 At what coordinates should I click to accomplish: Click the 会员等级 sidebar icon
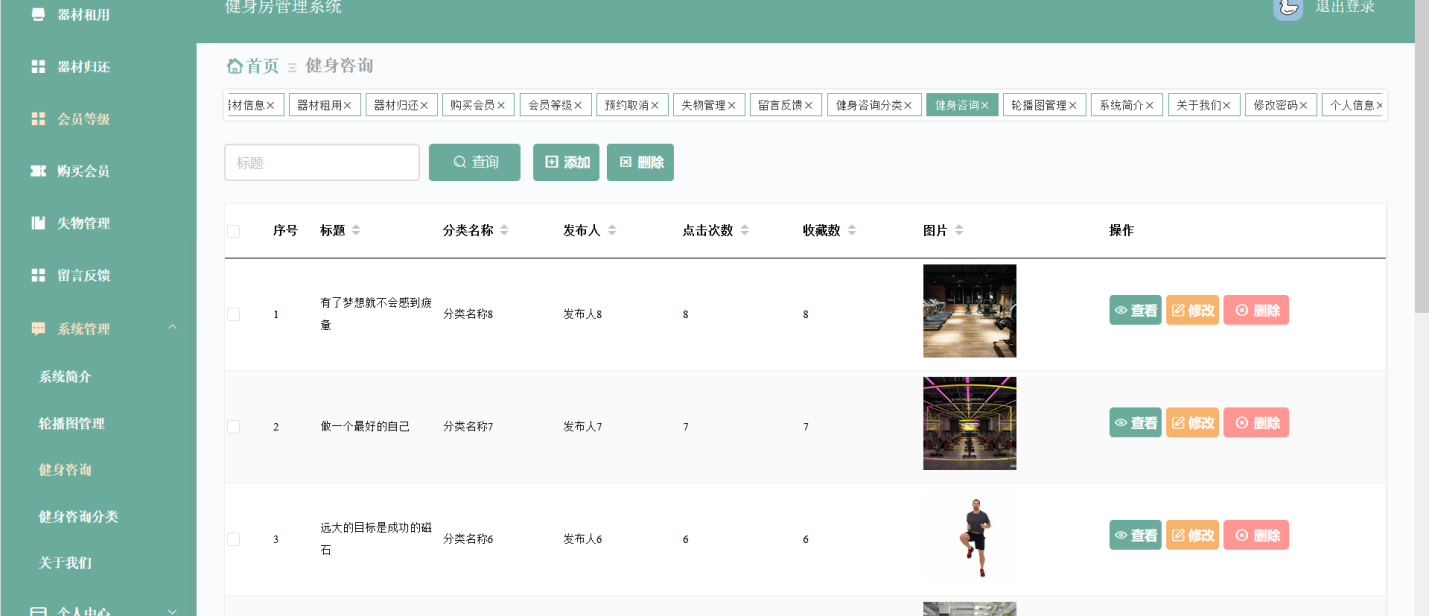(38, 119)
